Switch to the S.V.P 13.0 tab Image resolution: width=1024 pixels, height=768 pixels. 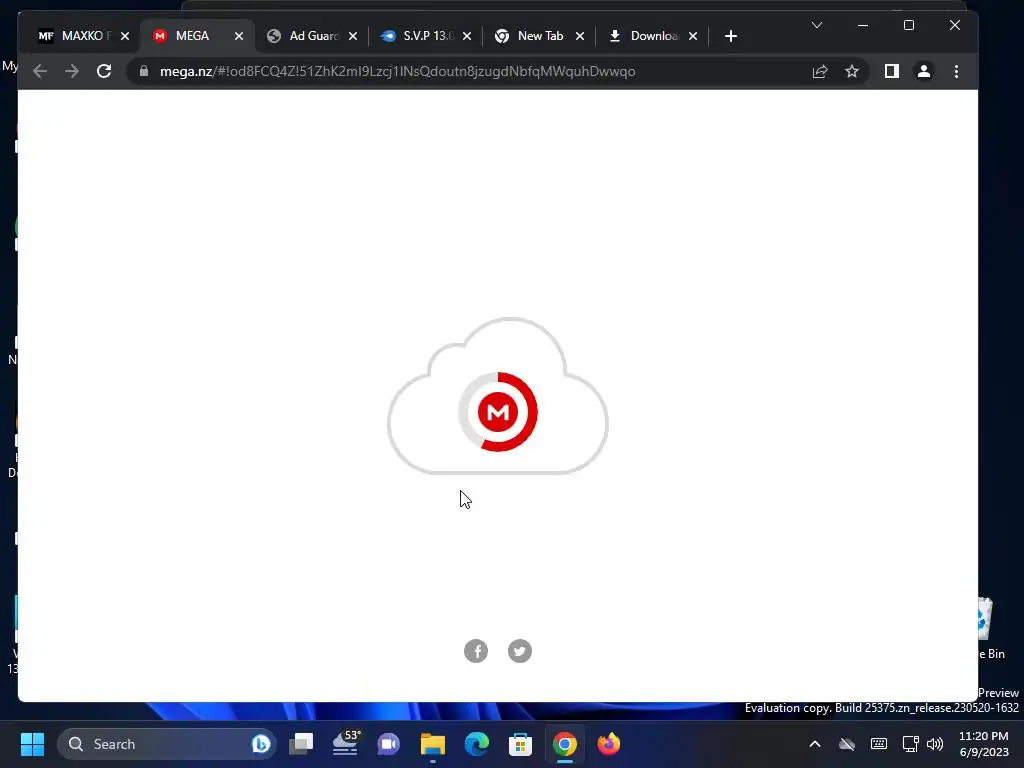point(428,36)
